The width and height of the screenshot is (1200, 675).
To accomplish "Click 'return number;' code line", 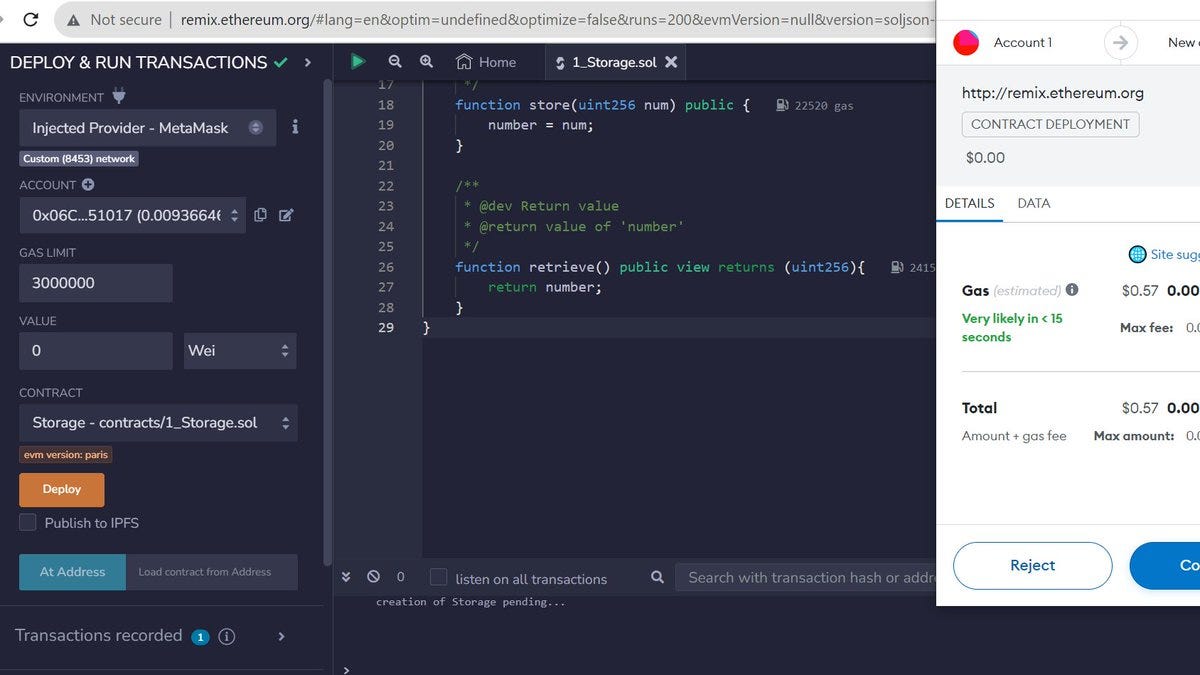I will [545, 287].
